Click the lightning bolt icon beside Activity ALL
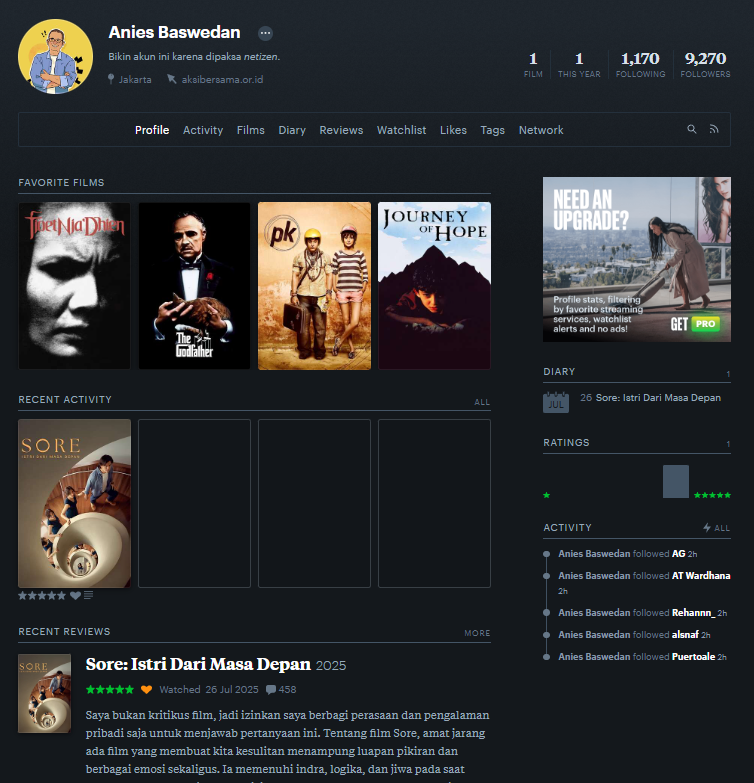This screenshot has width=754, height=783. [707, 527]
